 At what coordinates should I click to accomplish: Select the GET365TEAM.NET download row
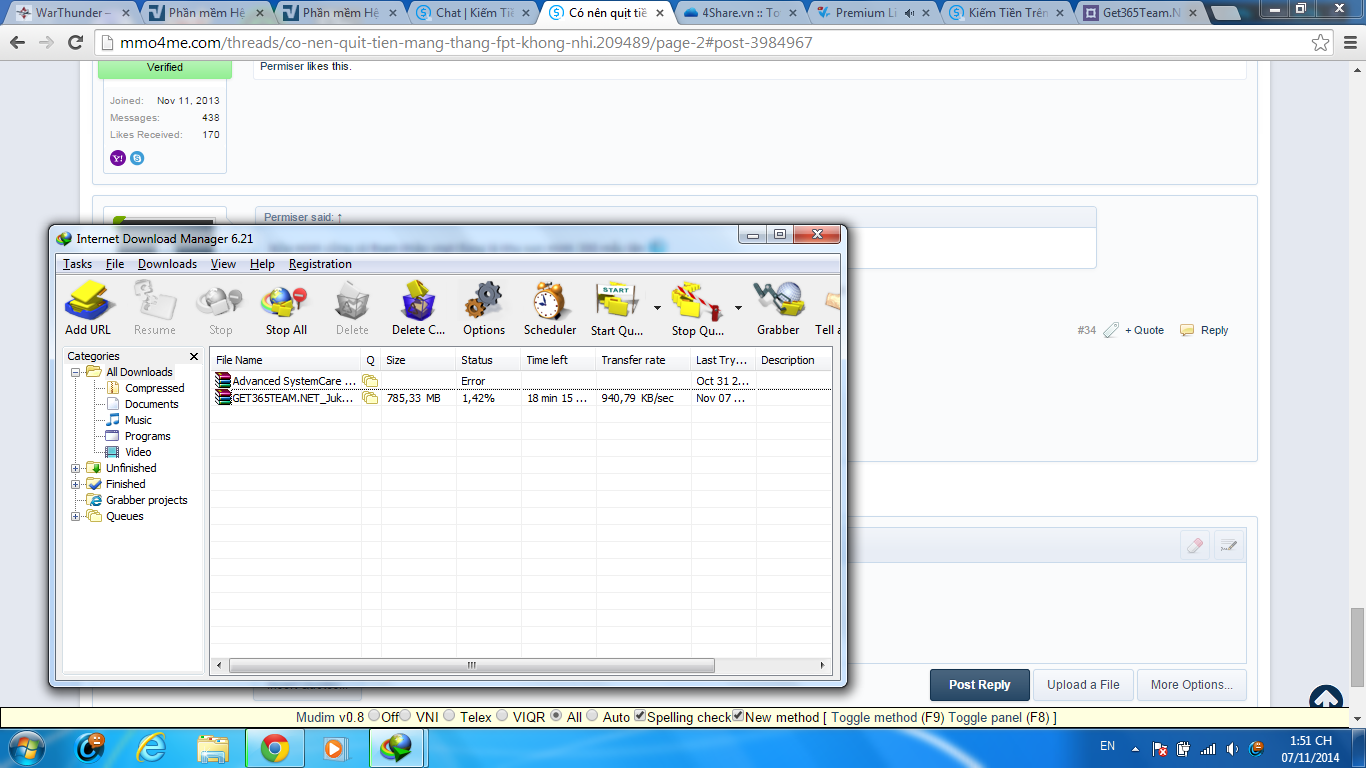click(521, 398)
